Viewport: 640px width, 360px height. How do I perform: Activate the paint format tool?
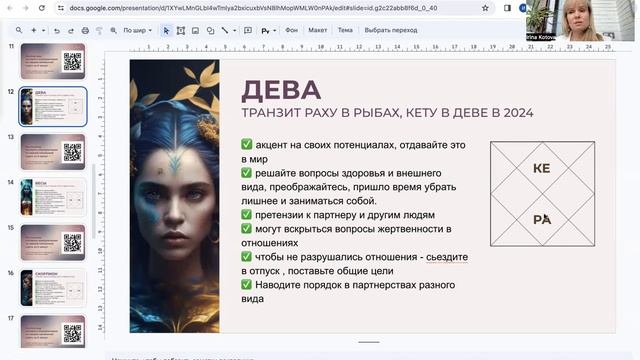(99, 31)
